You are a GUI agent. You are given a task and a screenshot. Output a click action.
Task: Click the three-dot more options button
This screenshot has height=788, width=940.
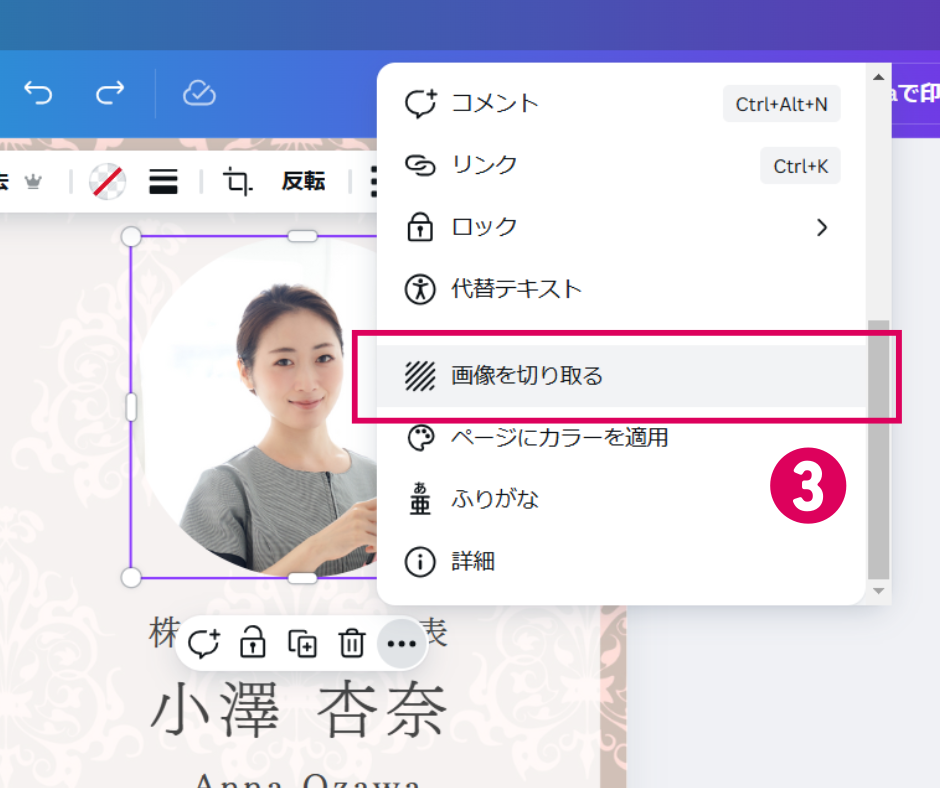pyautogui.click(x=401, y=643)
